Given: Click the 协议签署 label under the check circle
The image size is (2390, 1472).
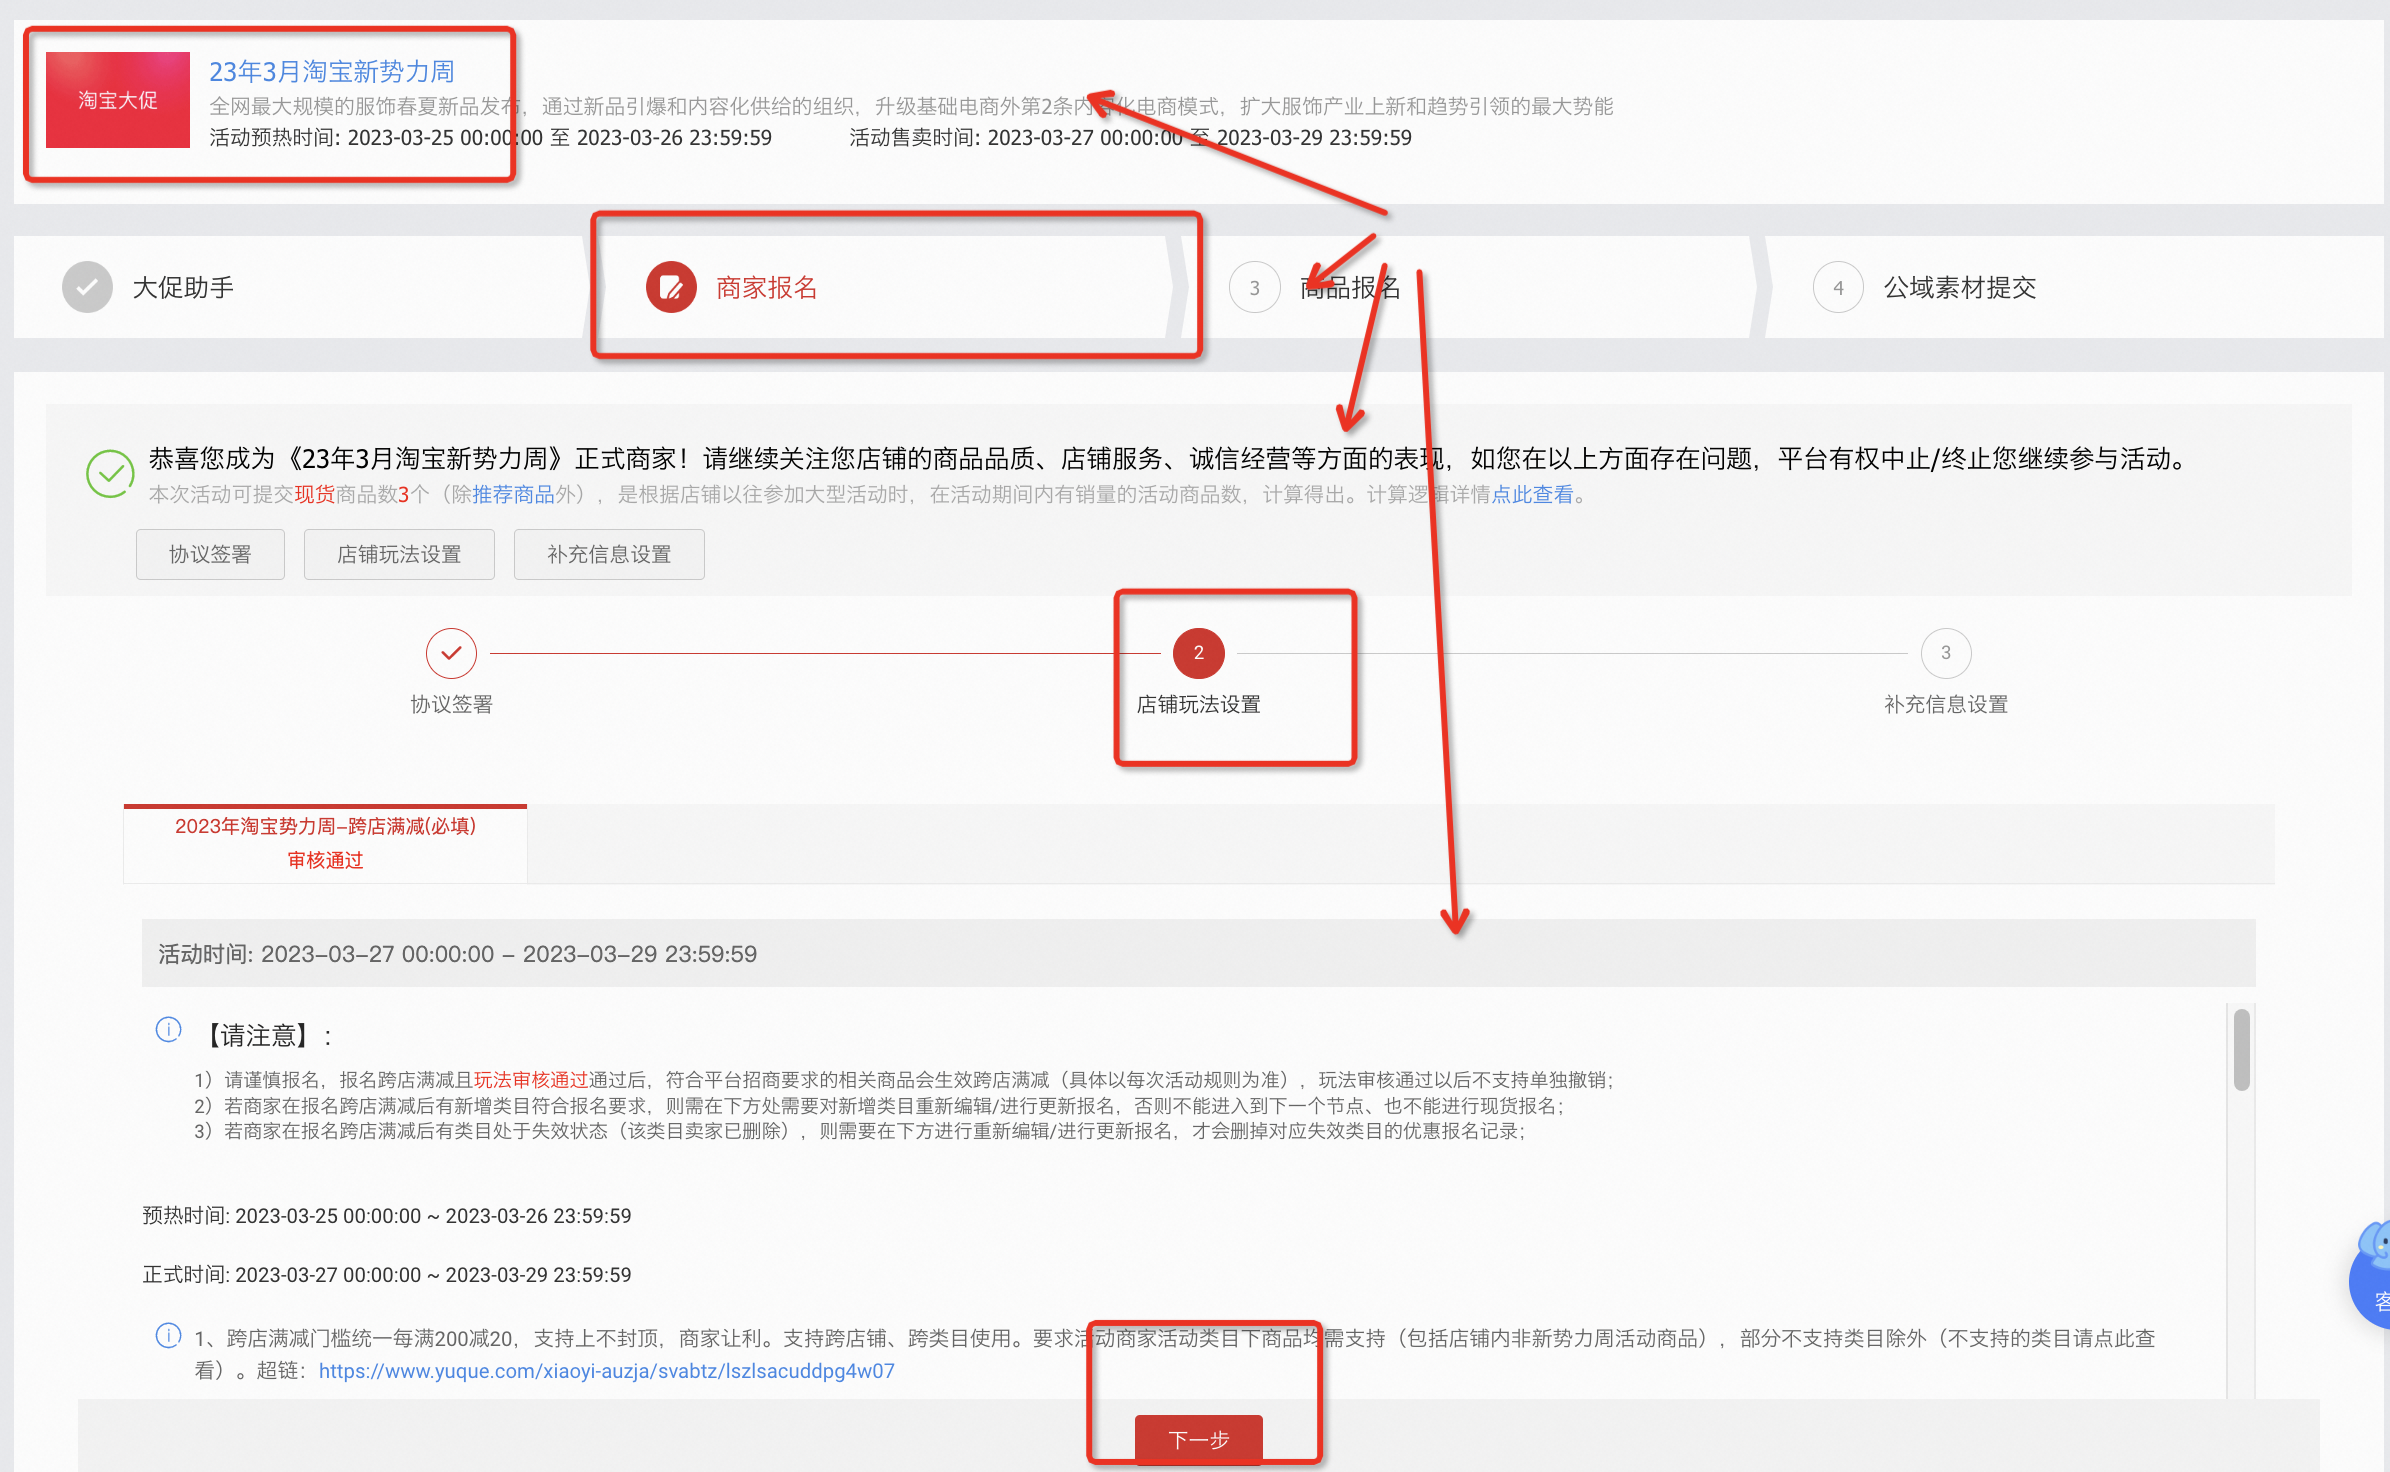Looking at the screenshot, I should pos(452,705).
